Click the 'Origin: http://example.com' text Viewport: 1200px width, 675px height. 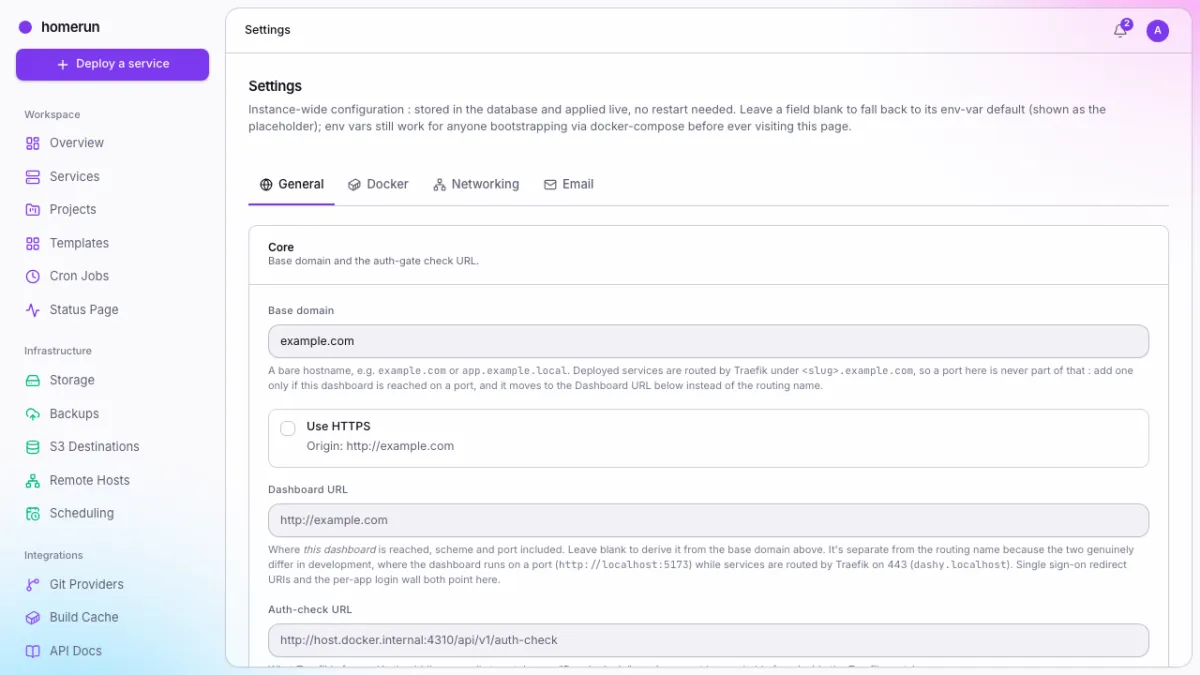click(x=380, y=446)
